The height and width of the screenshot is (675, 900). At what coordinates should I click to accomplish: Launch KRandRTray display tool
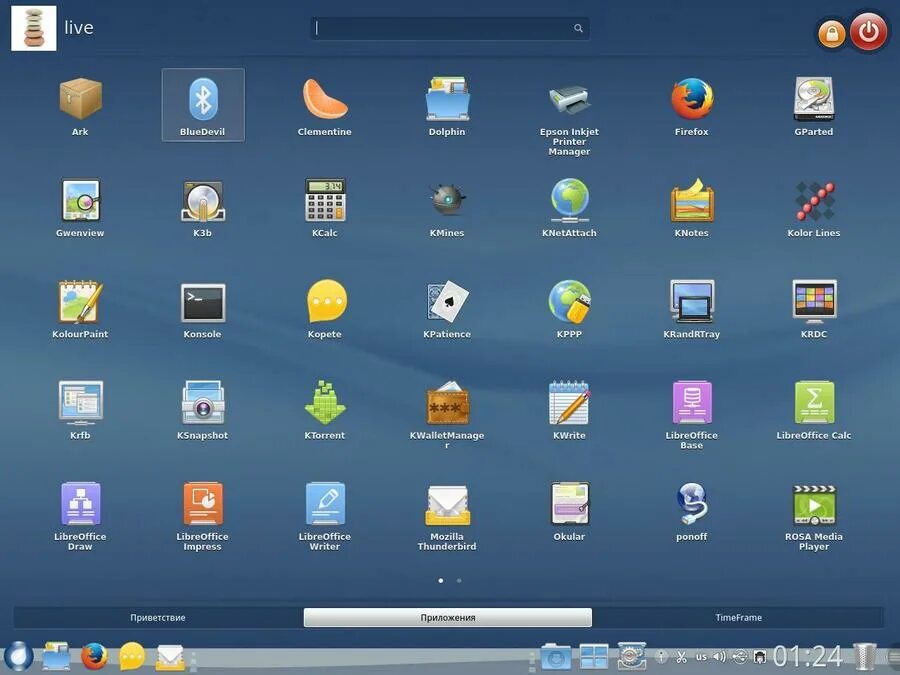[692, 309]
